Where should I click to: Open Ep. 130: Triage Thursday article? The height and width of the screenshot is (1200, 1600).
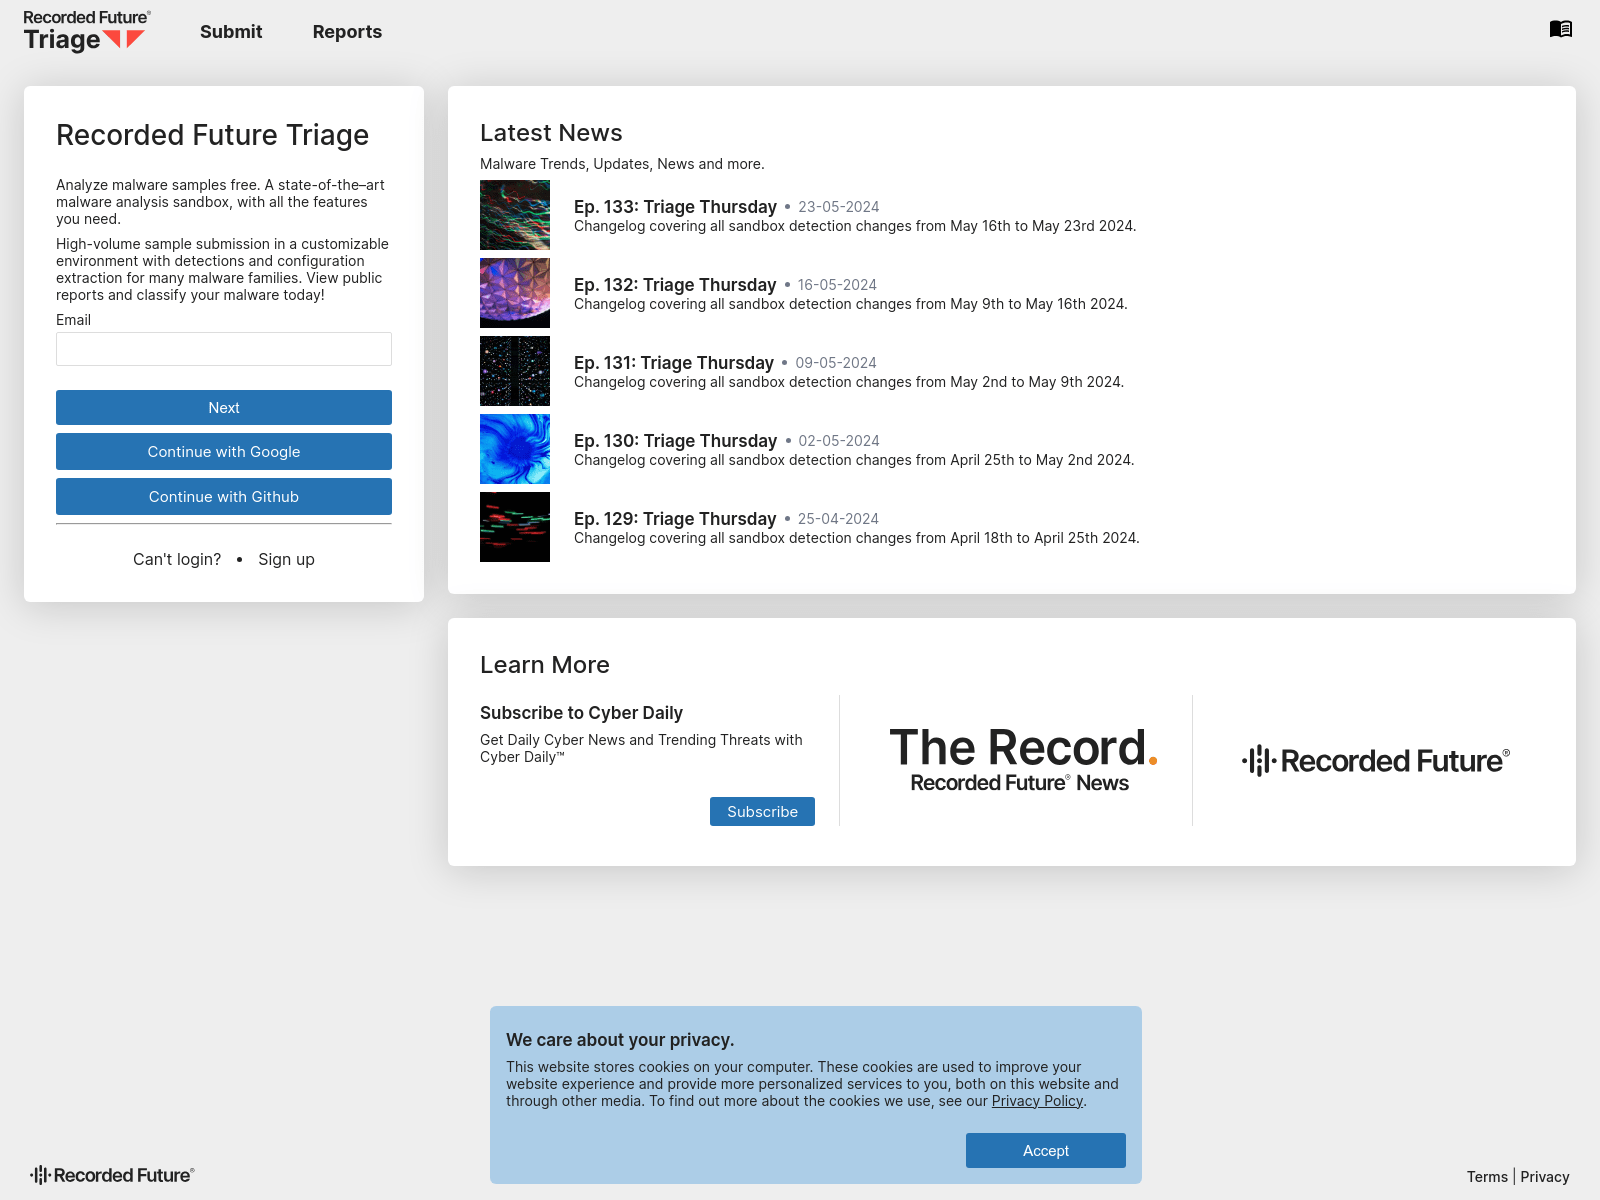[675, 441]
